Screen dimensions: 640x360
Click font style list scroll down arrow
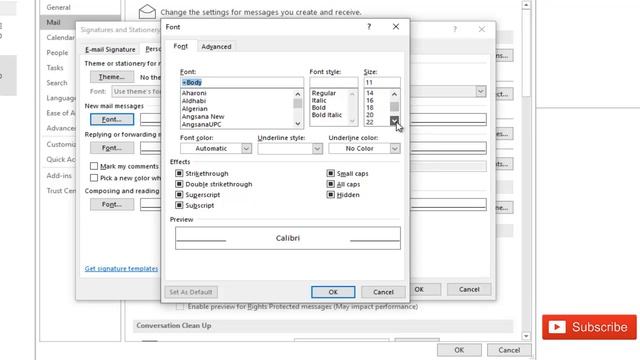(352, 121)
